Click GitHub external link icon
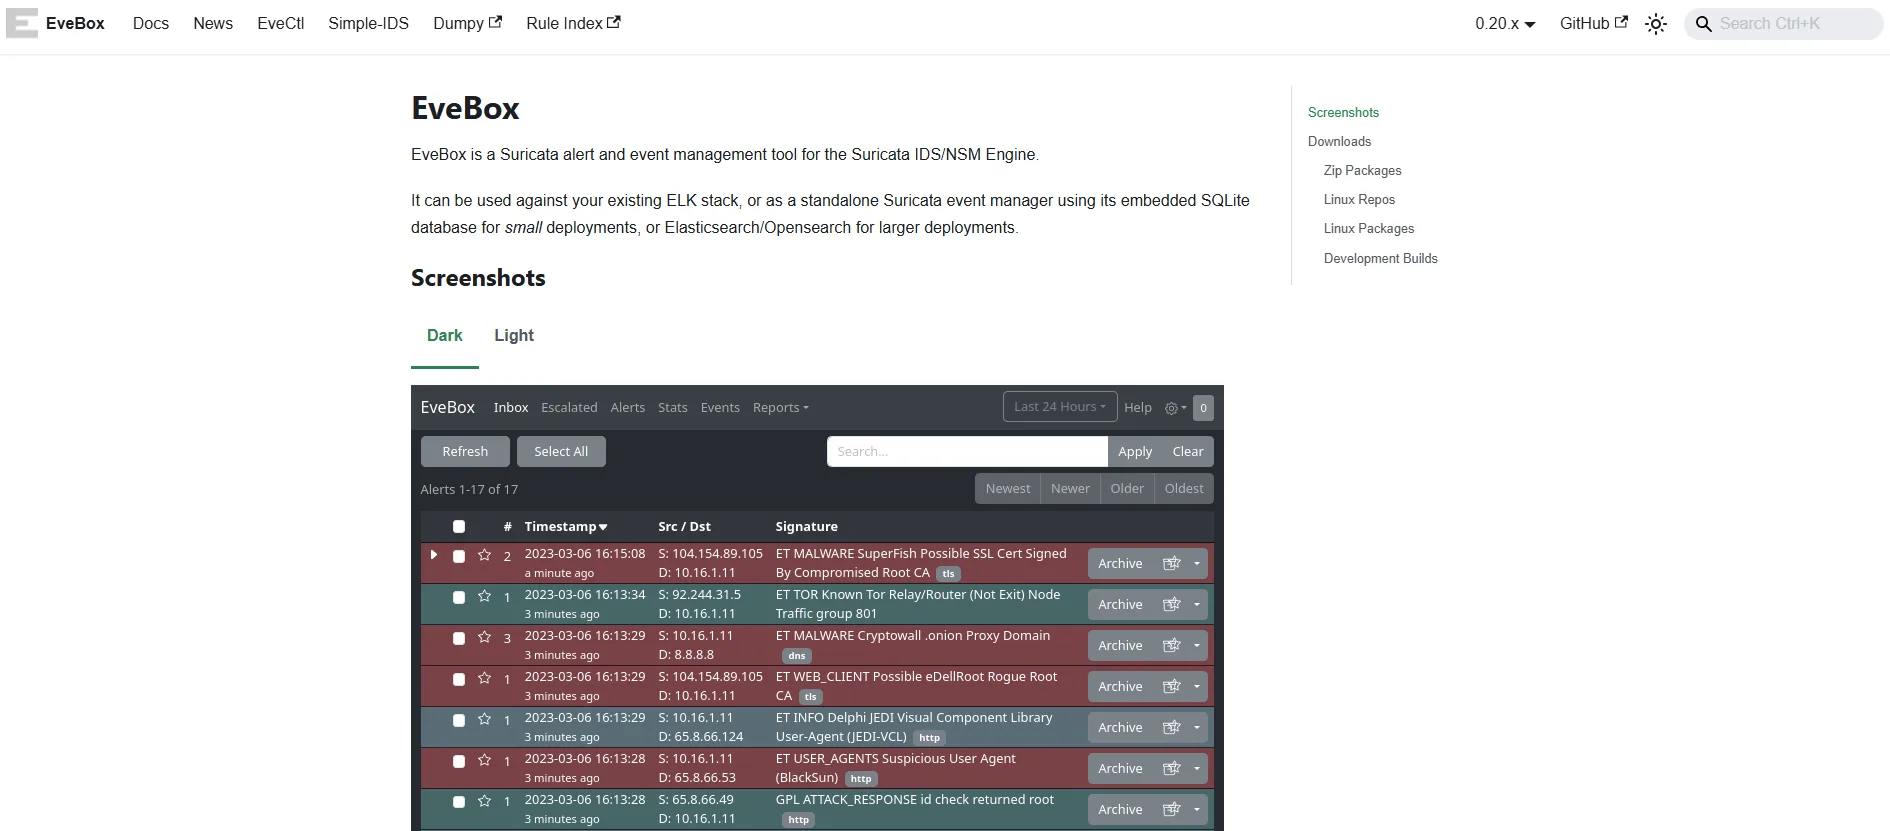 click(1621, 22)
